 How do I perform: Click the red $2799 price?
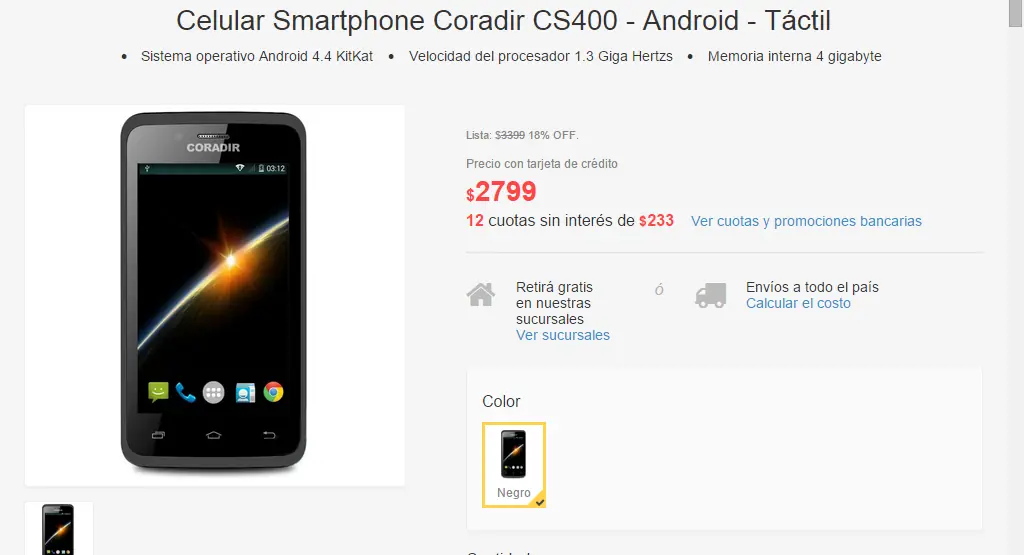[x=501, y=191]
